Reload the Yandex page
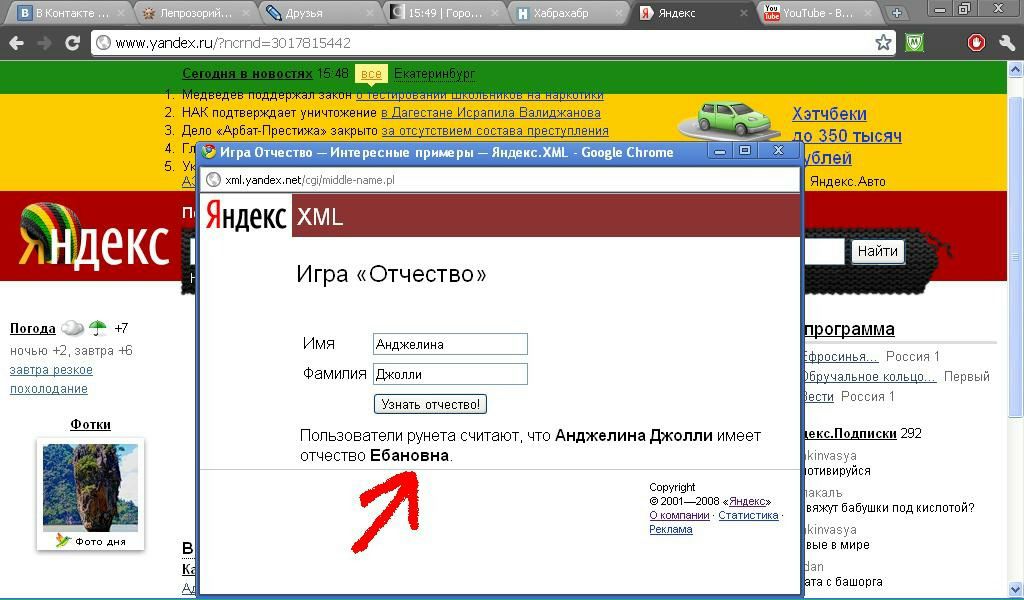 (72, 43)
